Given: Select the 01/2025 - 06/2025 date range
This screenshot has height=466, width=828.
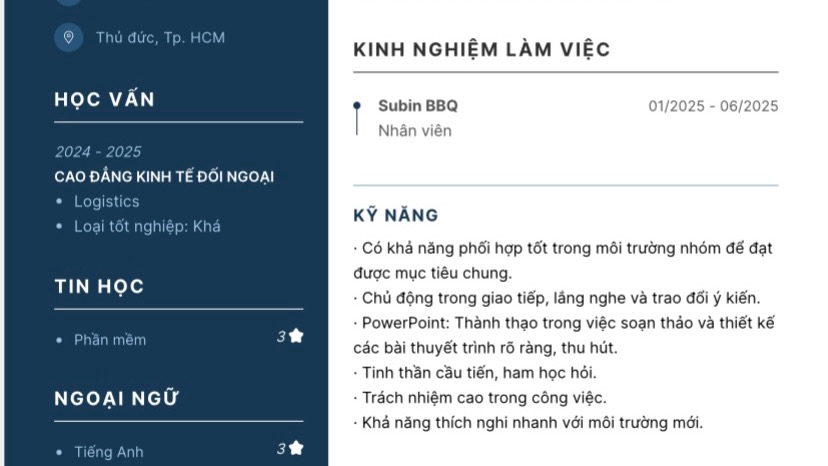Looking at the screenshot, I should (x=713, y=106).
